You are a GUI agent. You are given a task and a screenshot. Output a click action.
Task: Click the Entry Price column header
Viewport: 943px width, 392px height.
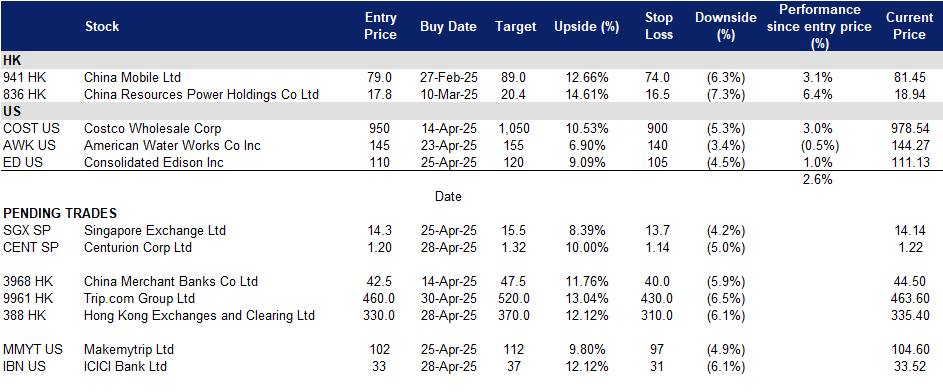[381, 26]
